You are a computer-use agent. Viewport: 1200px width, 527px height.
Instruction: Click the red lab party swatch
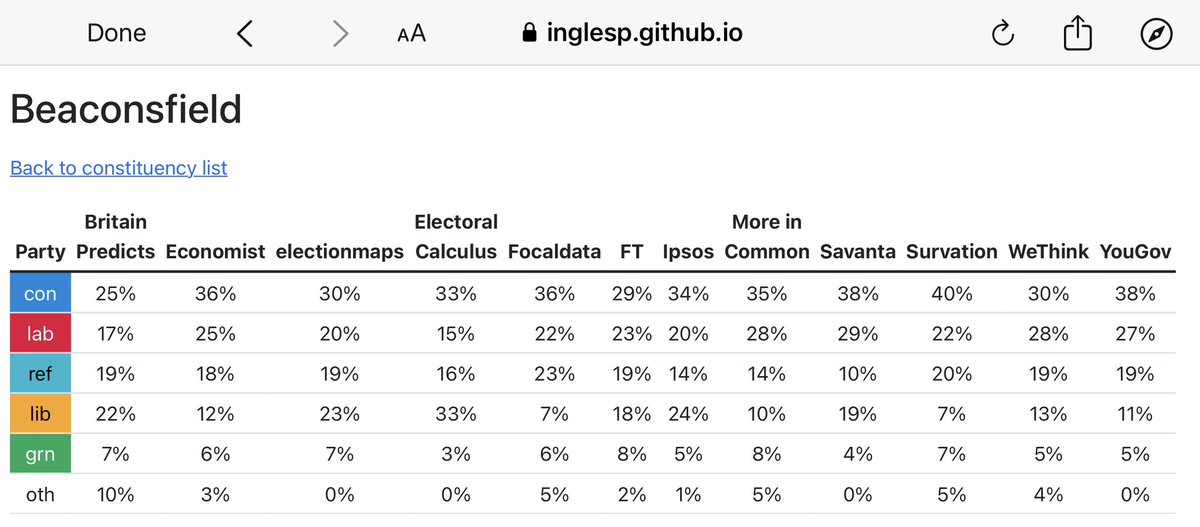40,334
